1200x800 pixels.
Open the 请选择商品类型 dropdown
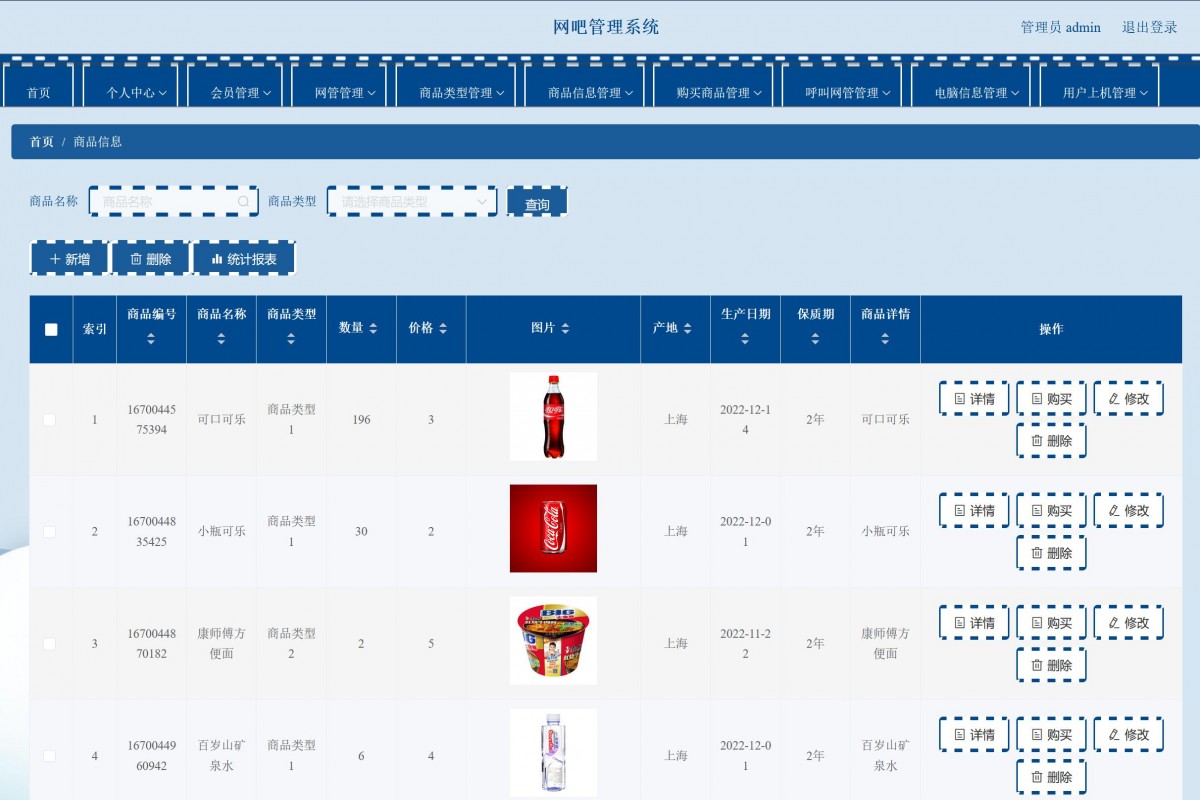coord(410,200)
